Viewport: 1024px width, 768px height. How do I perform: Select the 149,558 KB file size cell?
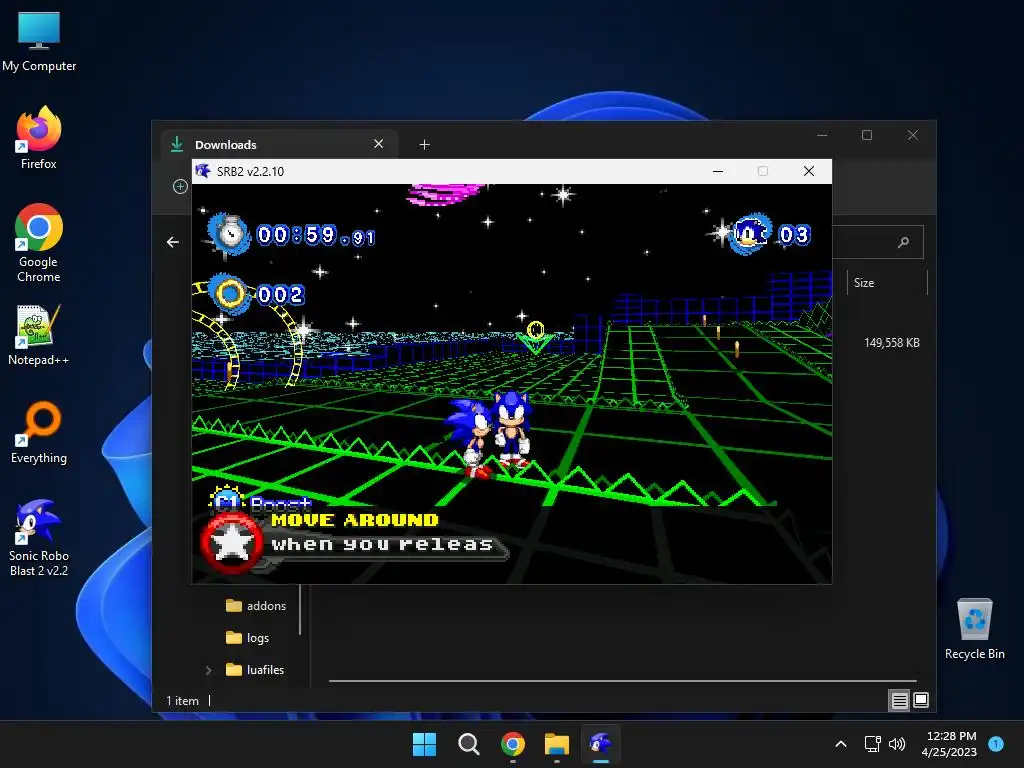891,343
